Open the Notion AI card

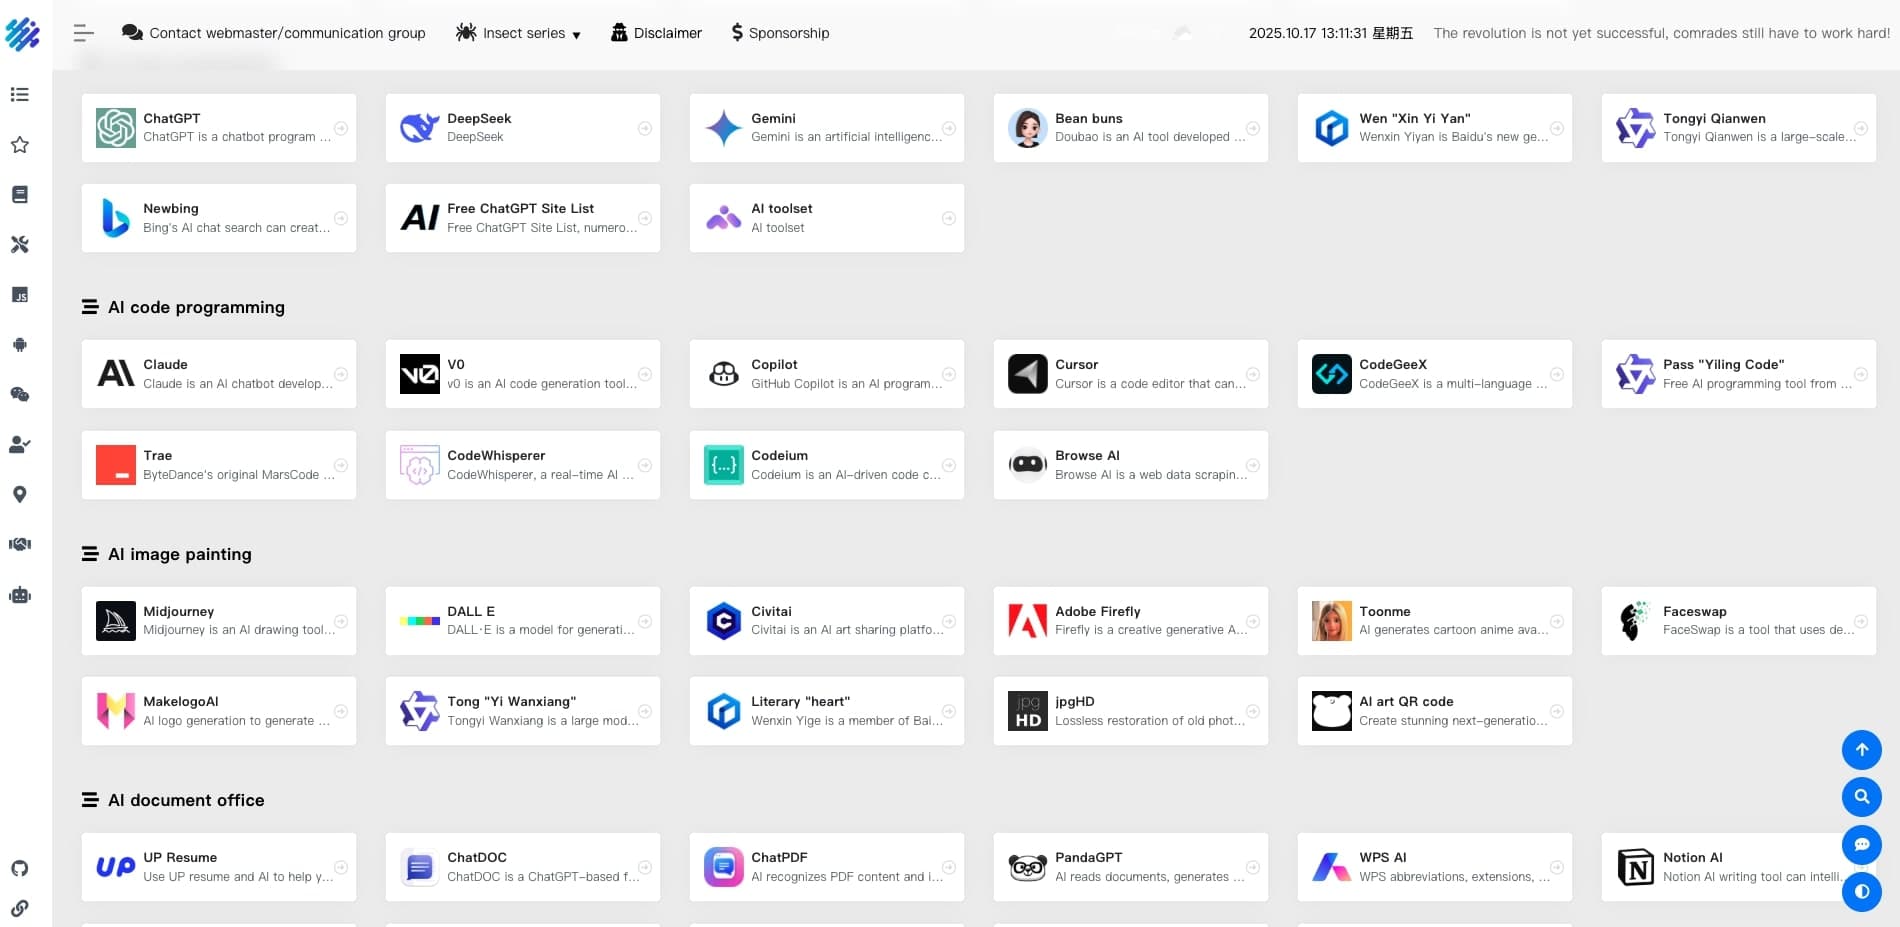pyautogui.click(x=1738, y=867)
